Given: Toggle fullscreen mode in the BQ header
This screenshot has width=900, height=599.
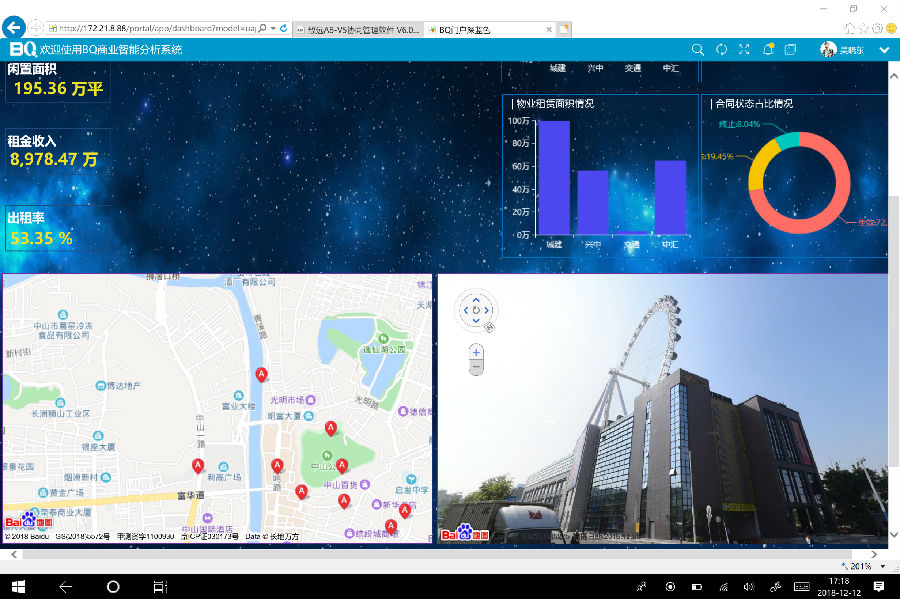Looking at the screenshot, I should [x=744, y=49].
